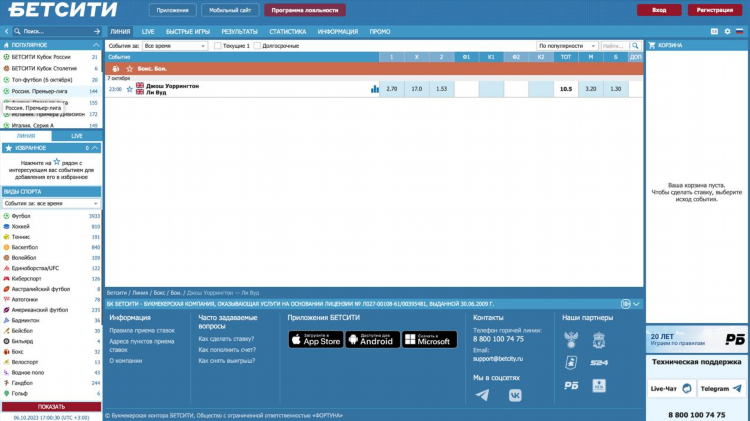Image resolution: width=750 pixels, height=421 pixels.
Task: Click the Liverpool partner logo
Action: click(x=599, y=340)
